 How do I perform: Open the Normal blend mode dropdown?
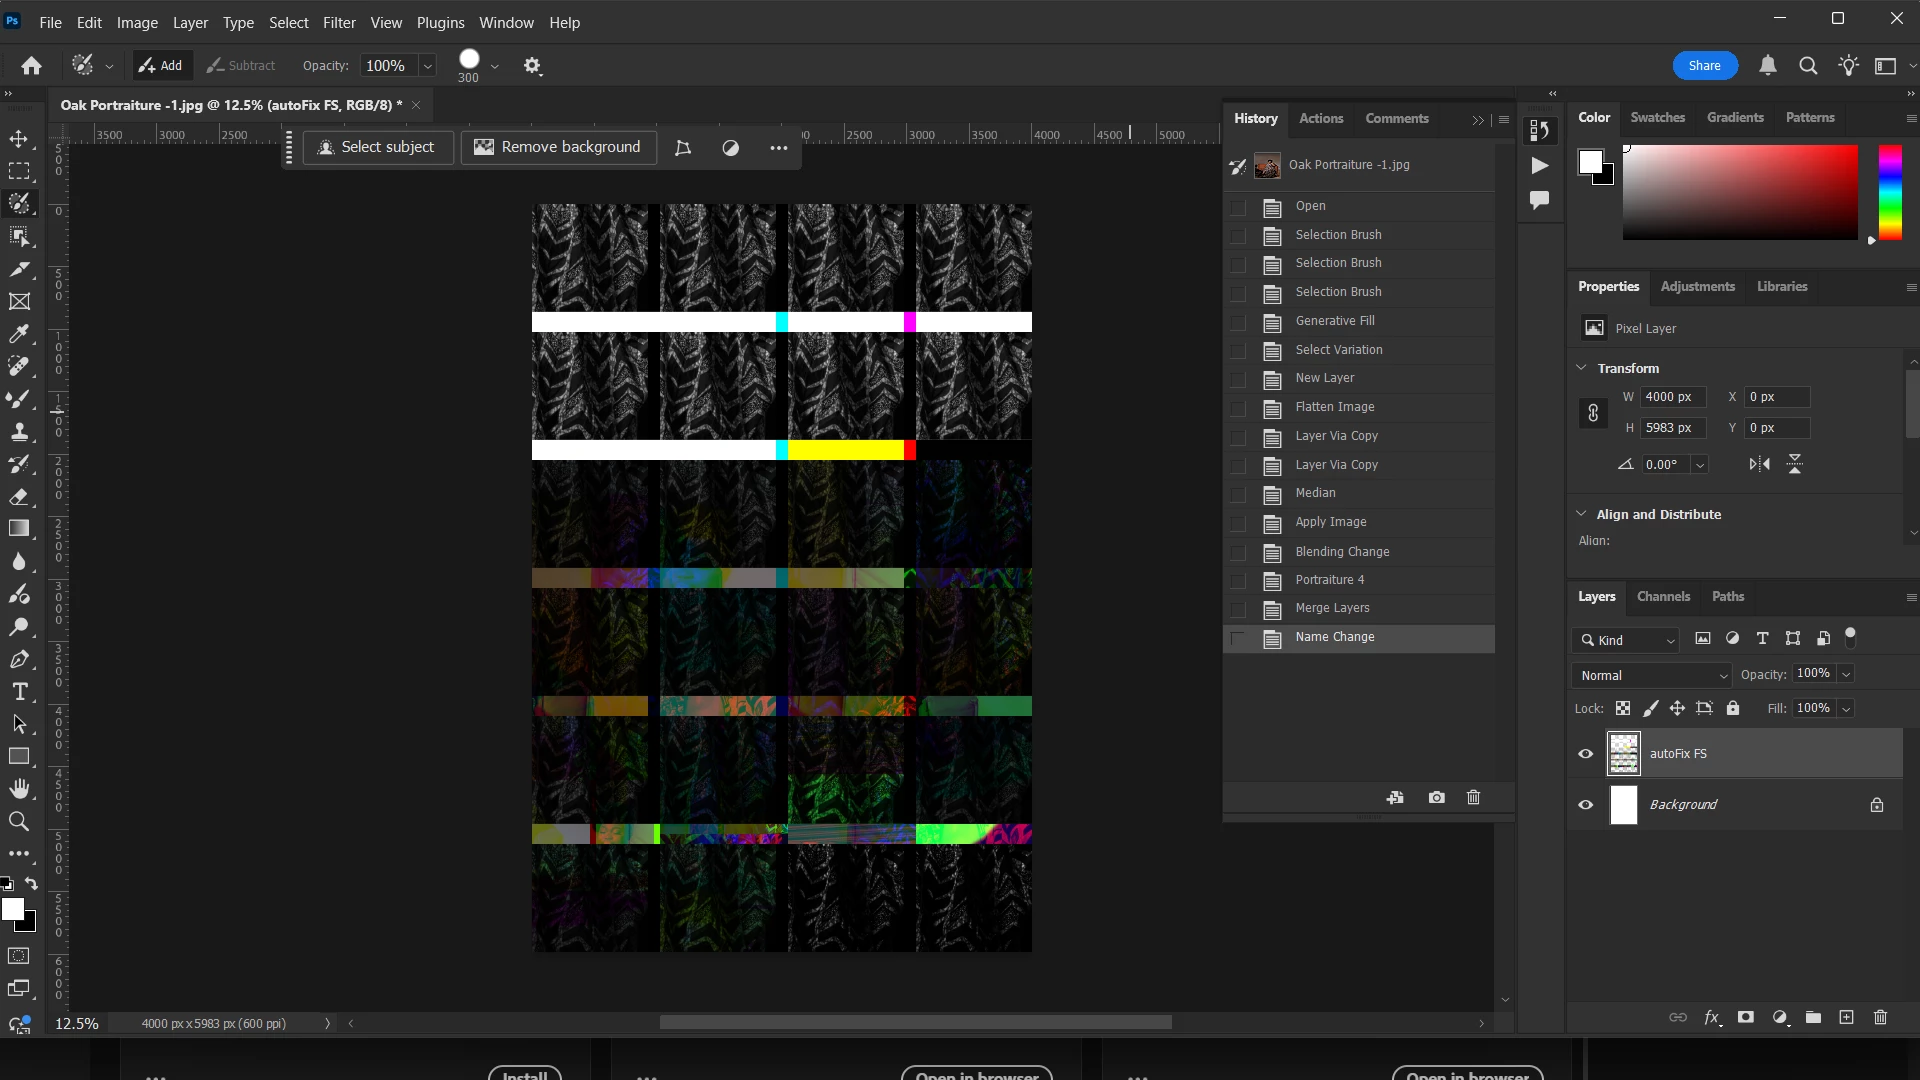(1650, 676)
